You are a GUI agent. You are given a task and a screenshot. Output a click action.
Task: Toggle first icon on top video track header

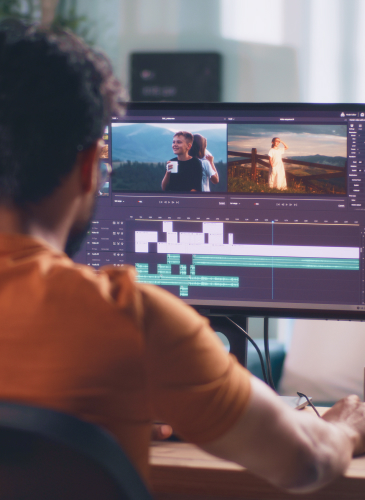tap(114, 223)
